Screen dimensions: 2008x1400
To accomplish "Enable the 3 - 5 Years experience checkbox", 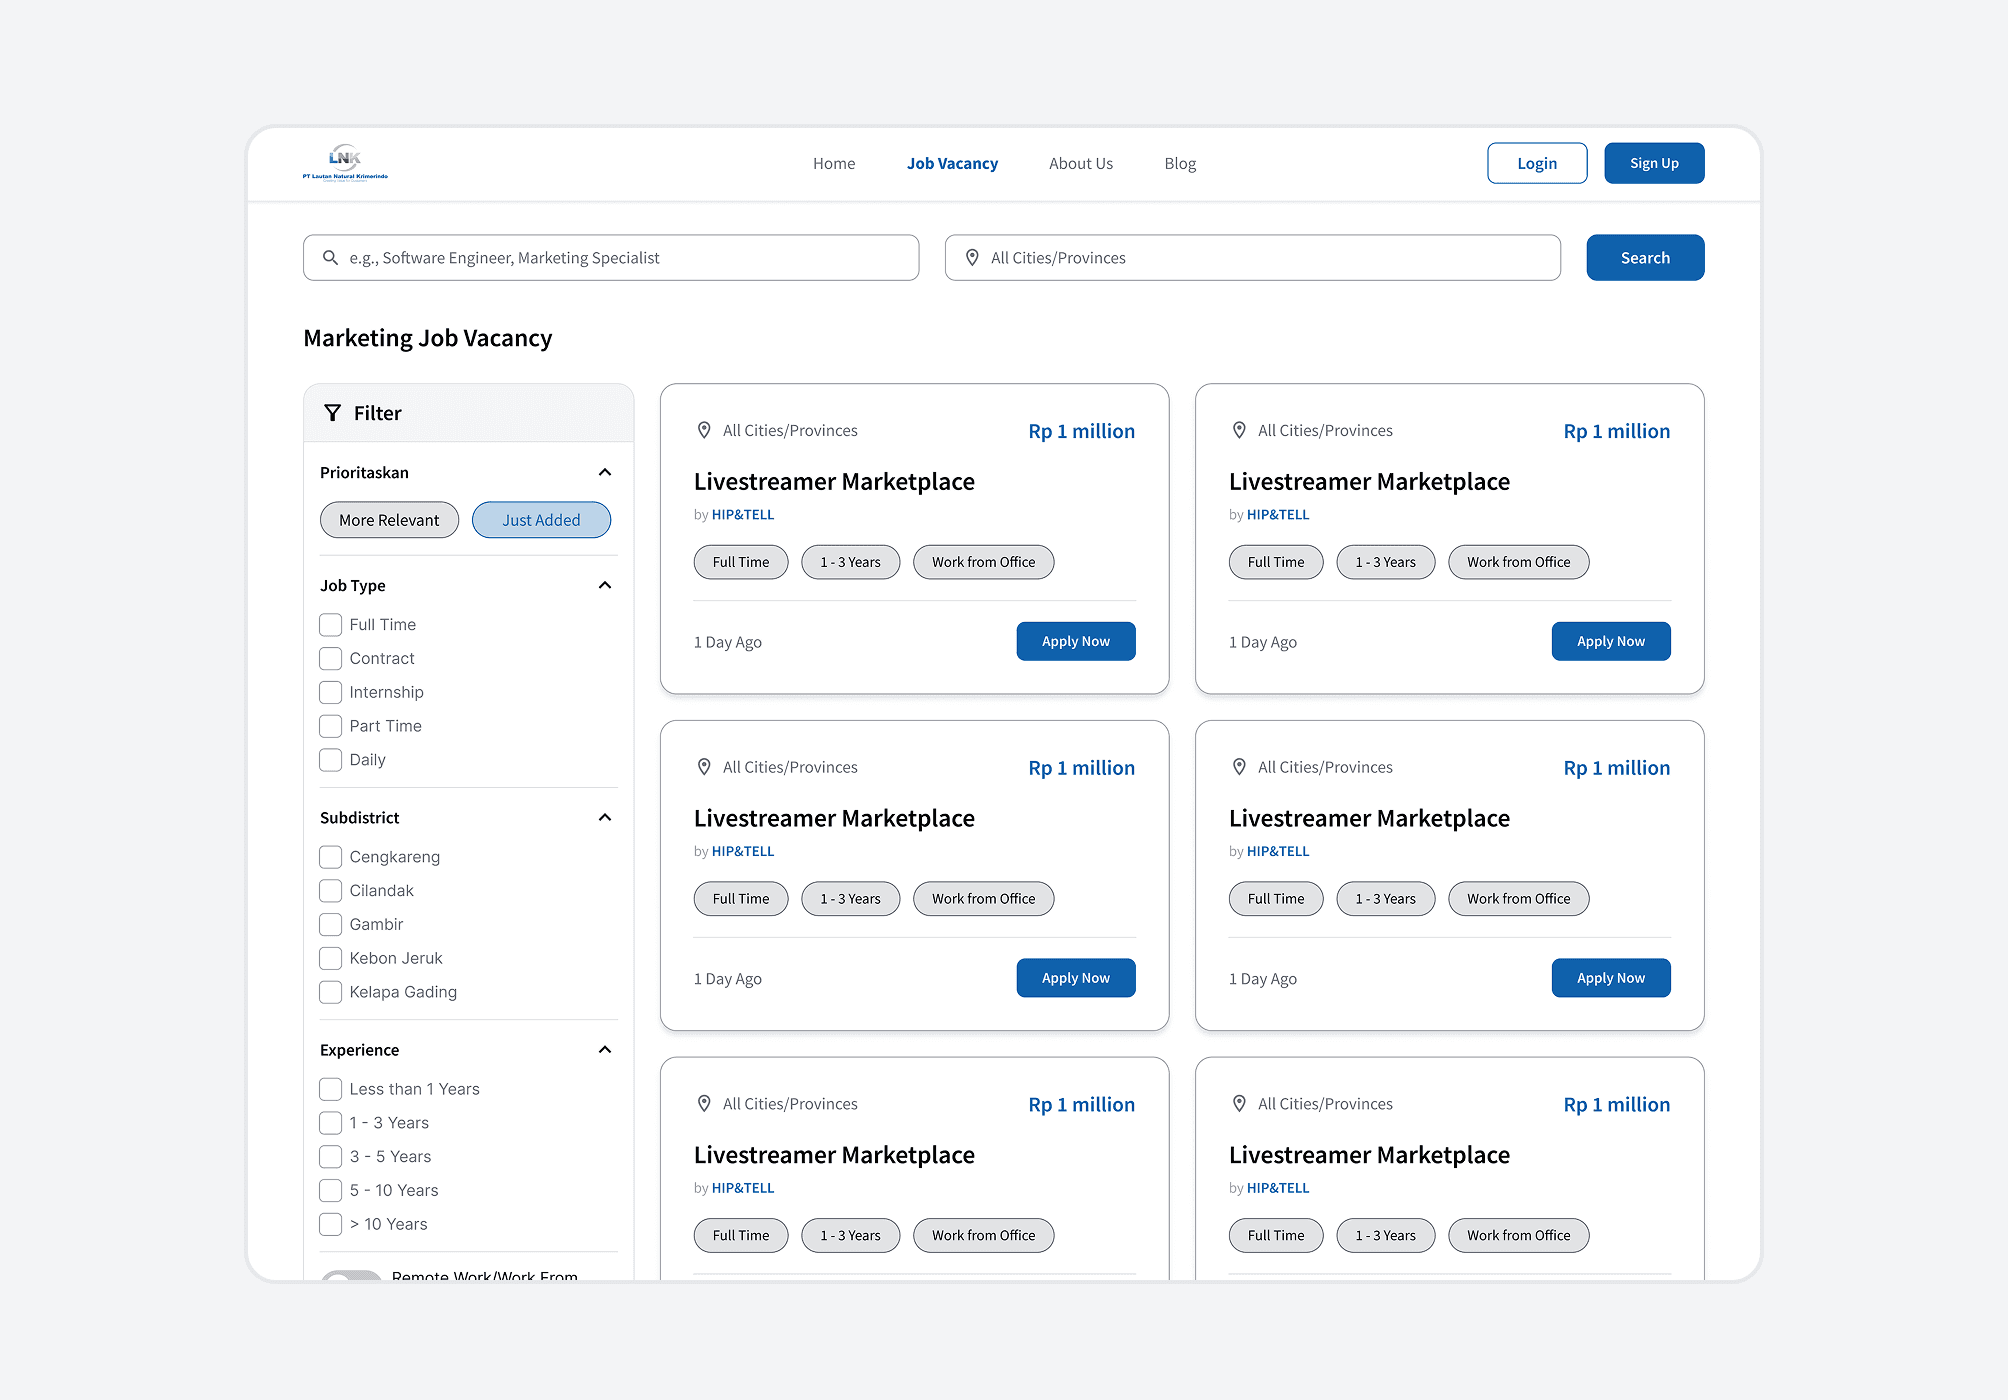I will pyautogui.click(x=331, y=1157).
